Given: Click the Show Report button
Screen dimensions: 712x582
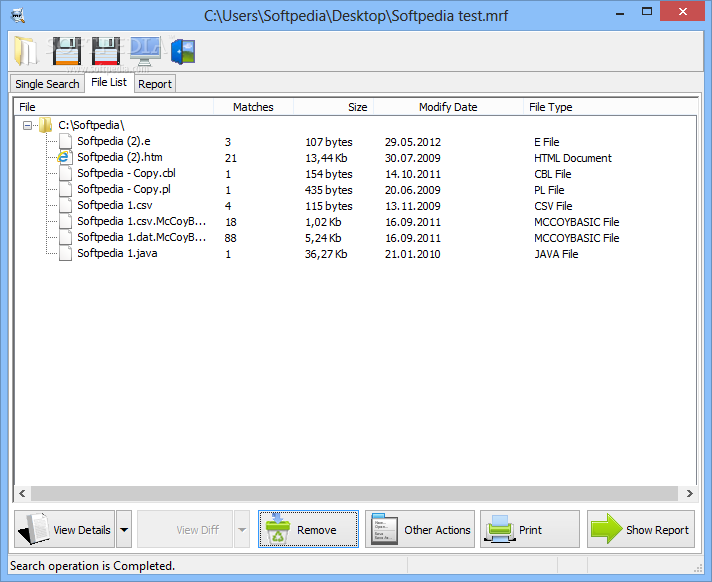Looking at the screenshot, I should click(641, 529).
